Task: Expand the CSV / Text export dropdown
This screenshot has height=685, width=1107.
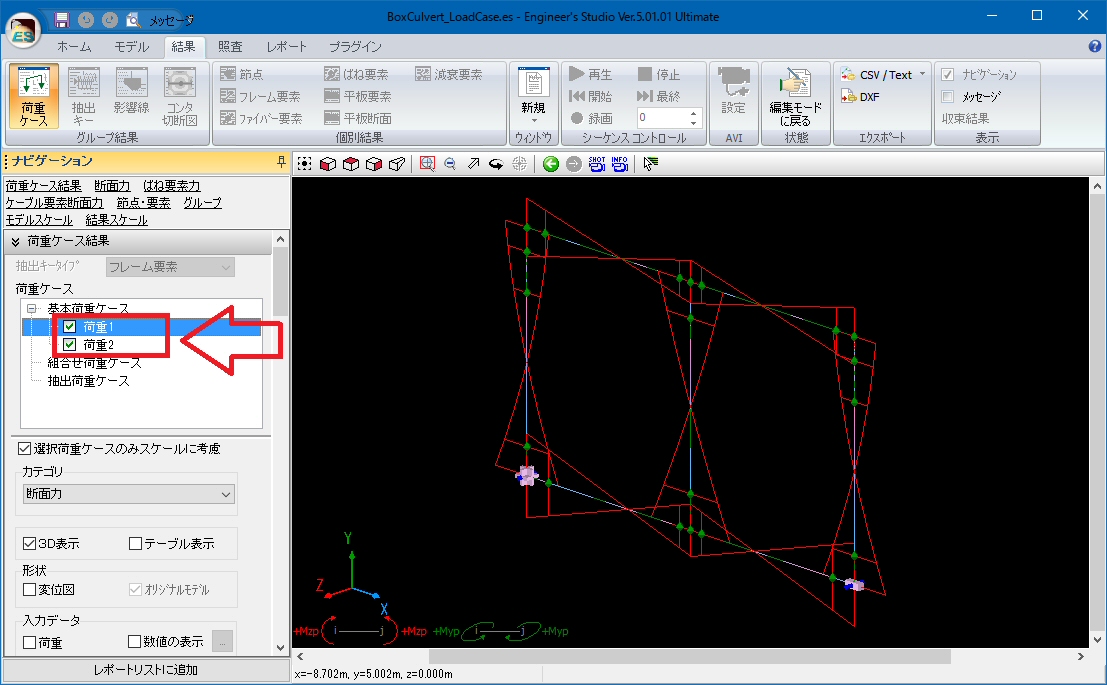Action: click(x=922, y=75)
